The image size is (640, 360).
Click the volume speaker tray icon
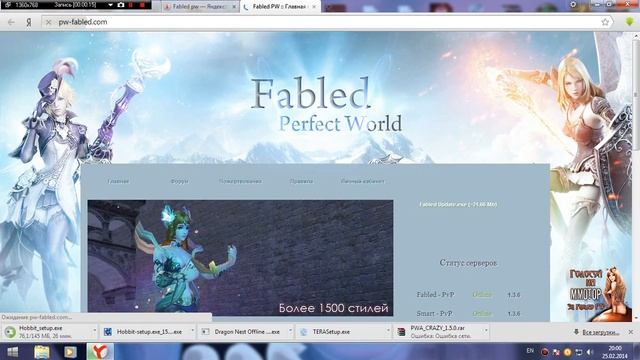tap(589, 352)
